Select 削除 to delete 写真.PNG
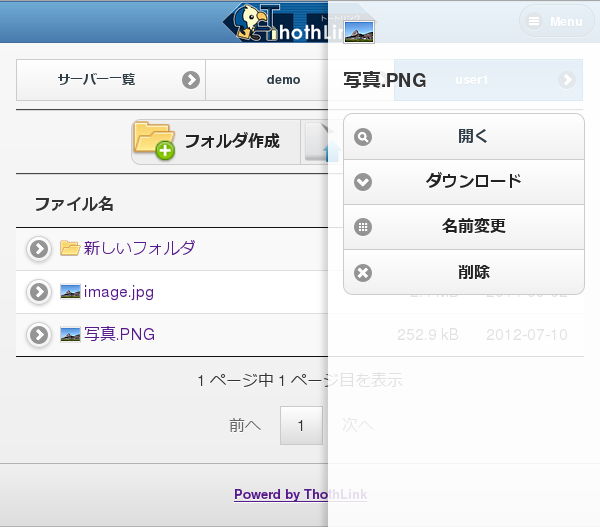 point(464,272)
